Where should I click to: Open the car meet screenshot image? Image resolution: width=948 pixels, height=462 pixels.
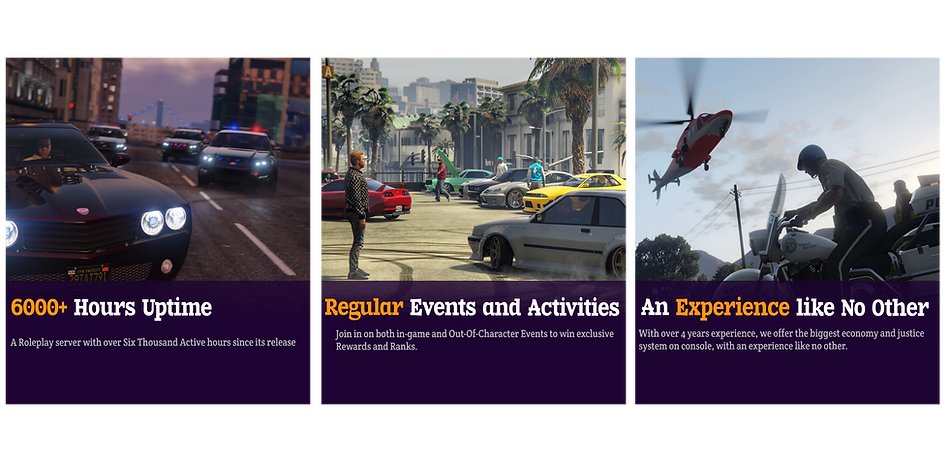[473, 169]
